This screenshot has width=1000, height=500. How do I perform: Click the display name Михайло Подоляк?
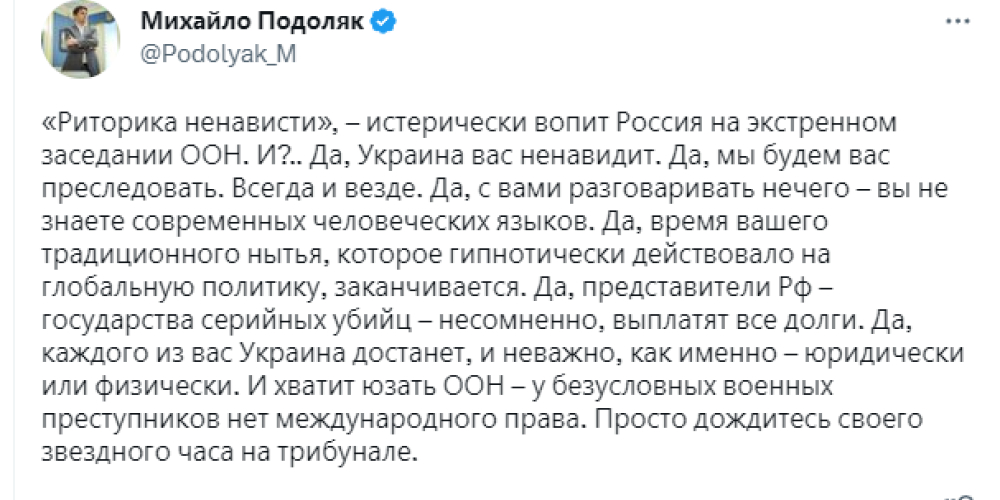coord(253,23)
